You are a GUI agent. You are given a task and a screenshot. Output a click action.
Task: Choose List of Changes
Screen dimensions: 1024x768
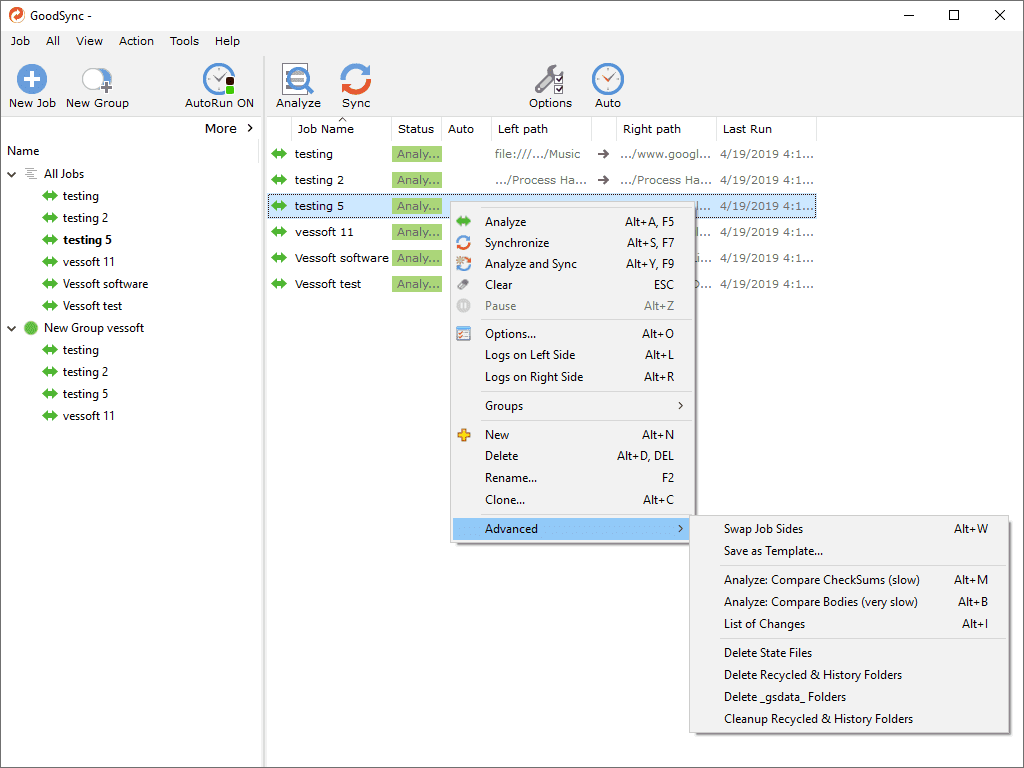850,624
